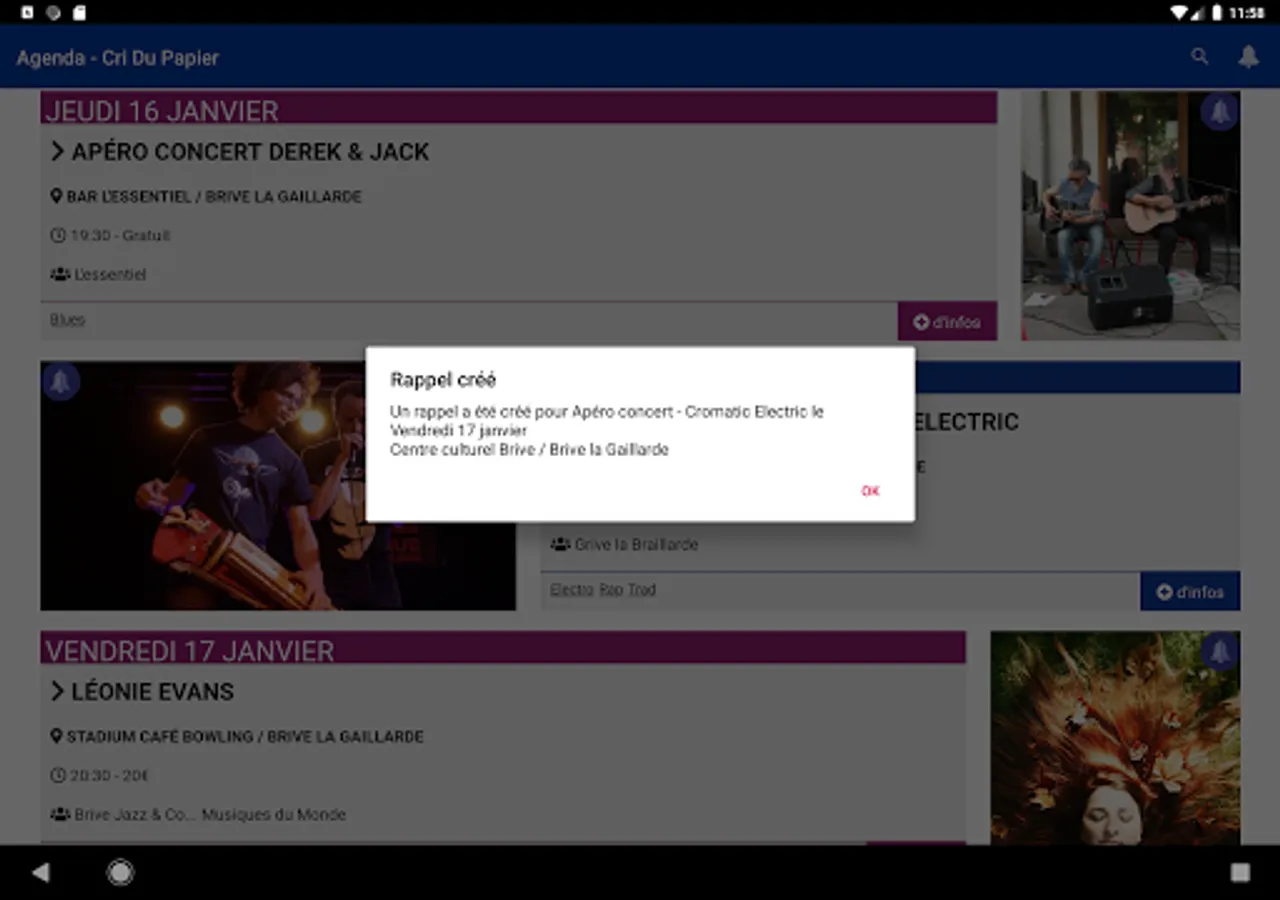The image size is (1280, 900).
Task: Open the Derek & Jack guitarists photo
Action: coord(1130,216)
